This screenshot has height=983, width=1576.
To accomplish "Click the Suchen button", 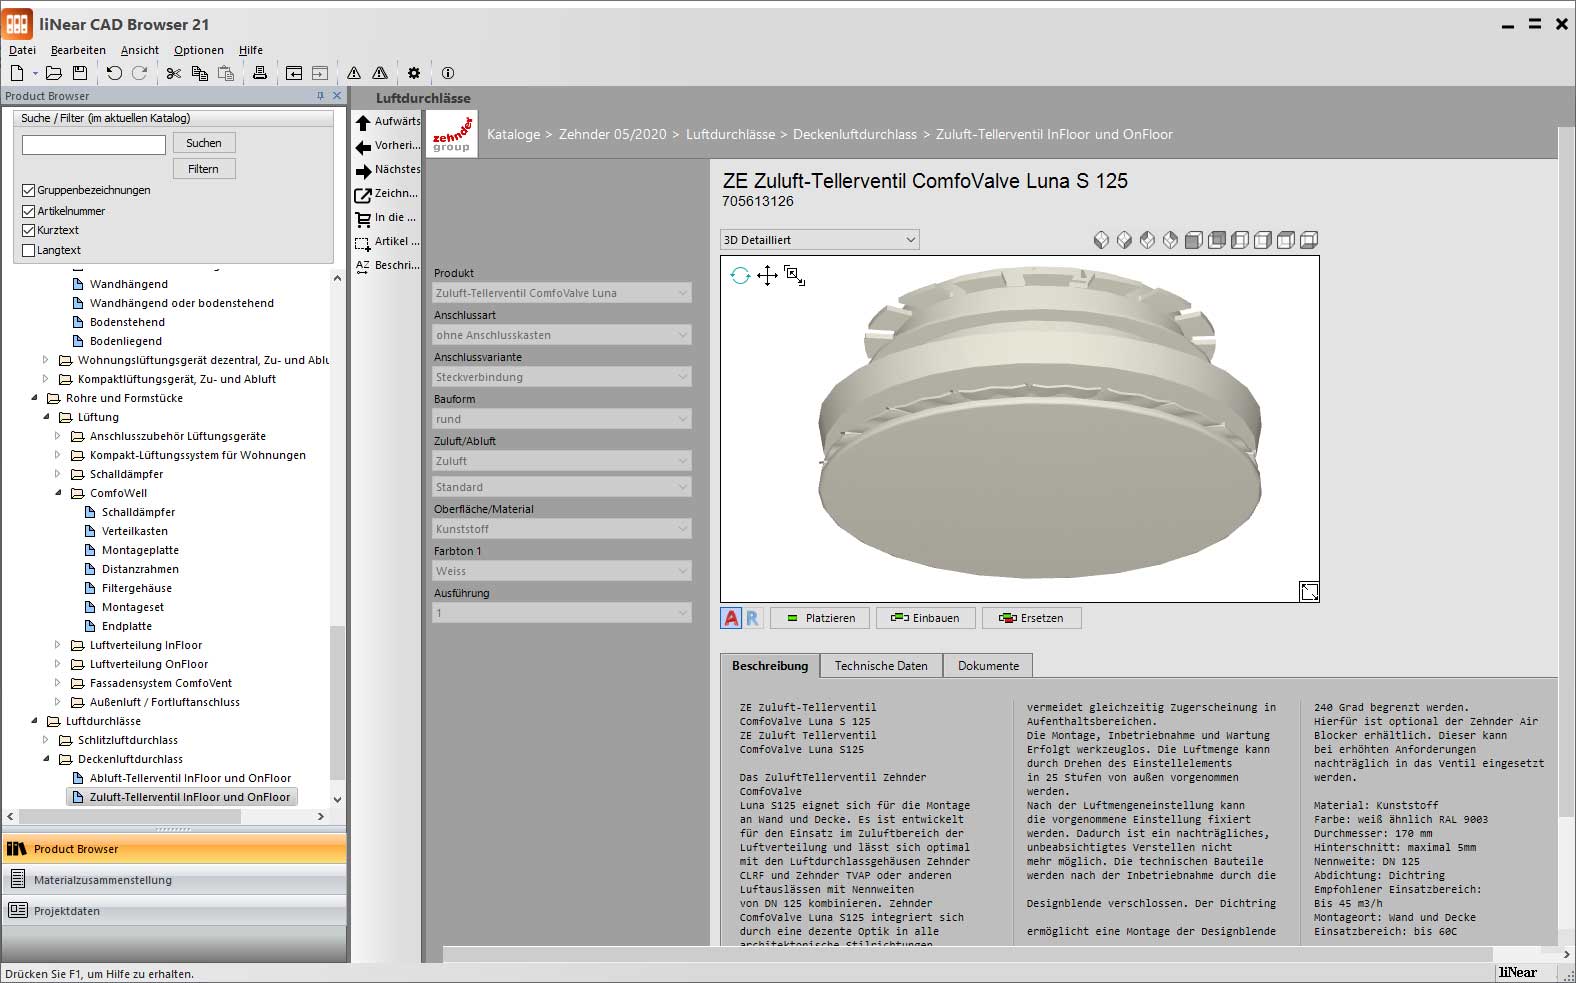I will point(204,143).
